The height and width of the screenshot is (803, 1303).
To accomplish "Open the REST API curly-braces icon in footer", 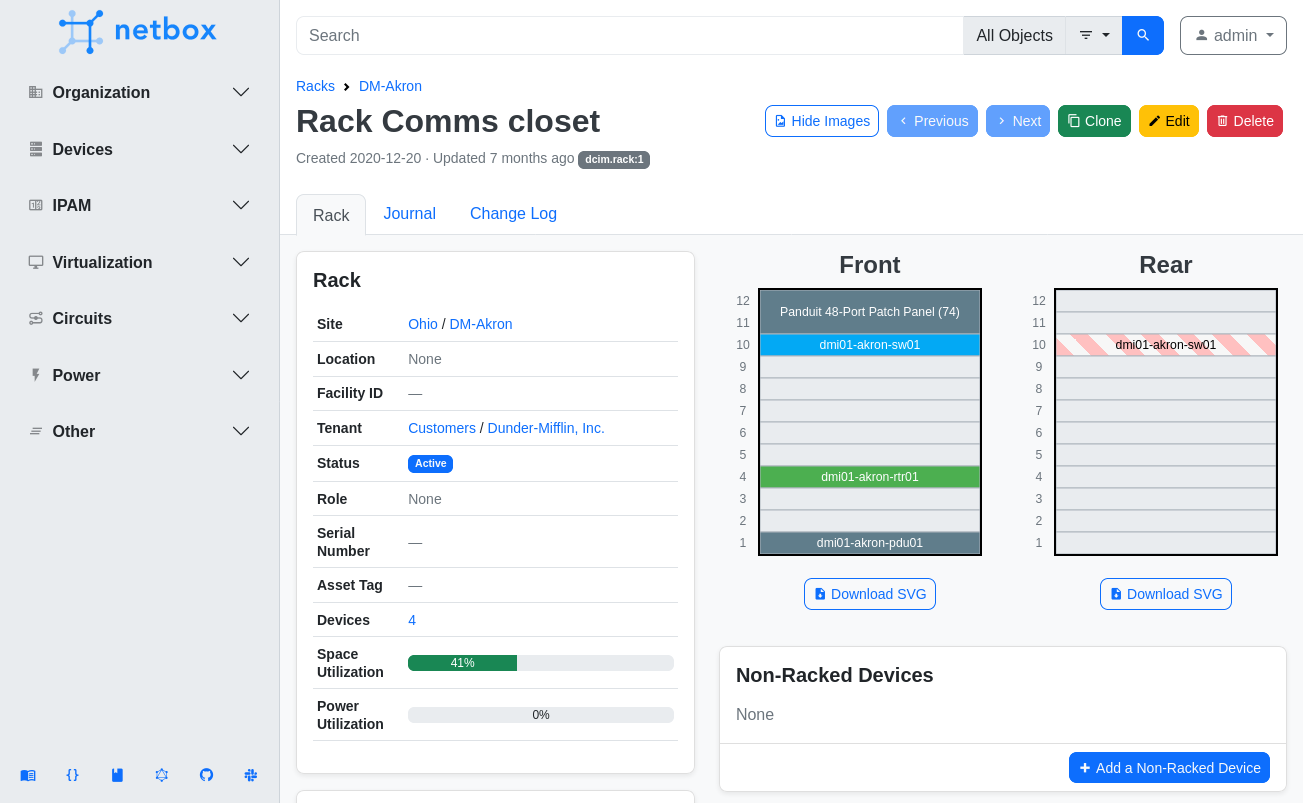I will coord(72,775).
